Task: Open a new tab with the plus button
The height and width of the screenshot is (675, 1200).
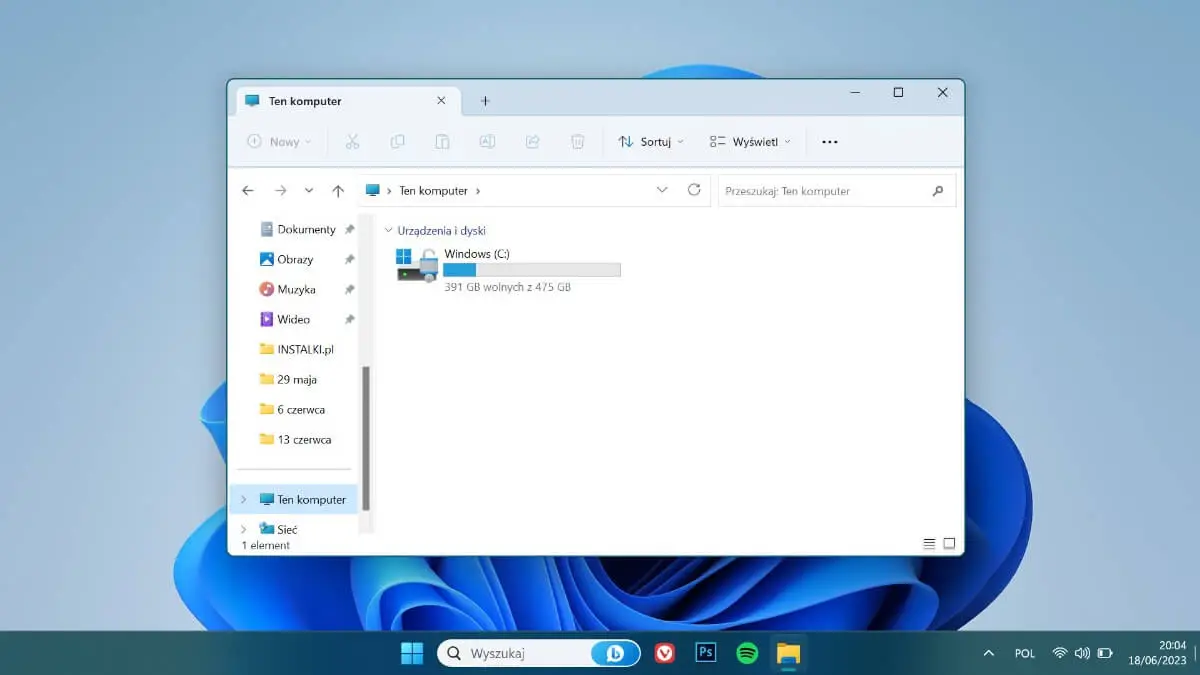Action: 485,100
